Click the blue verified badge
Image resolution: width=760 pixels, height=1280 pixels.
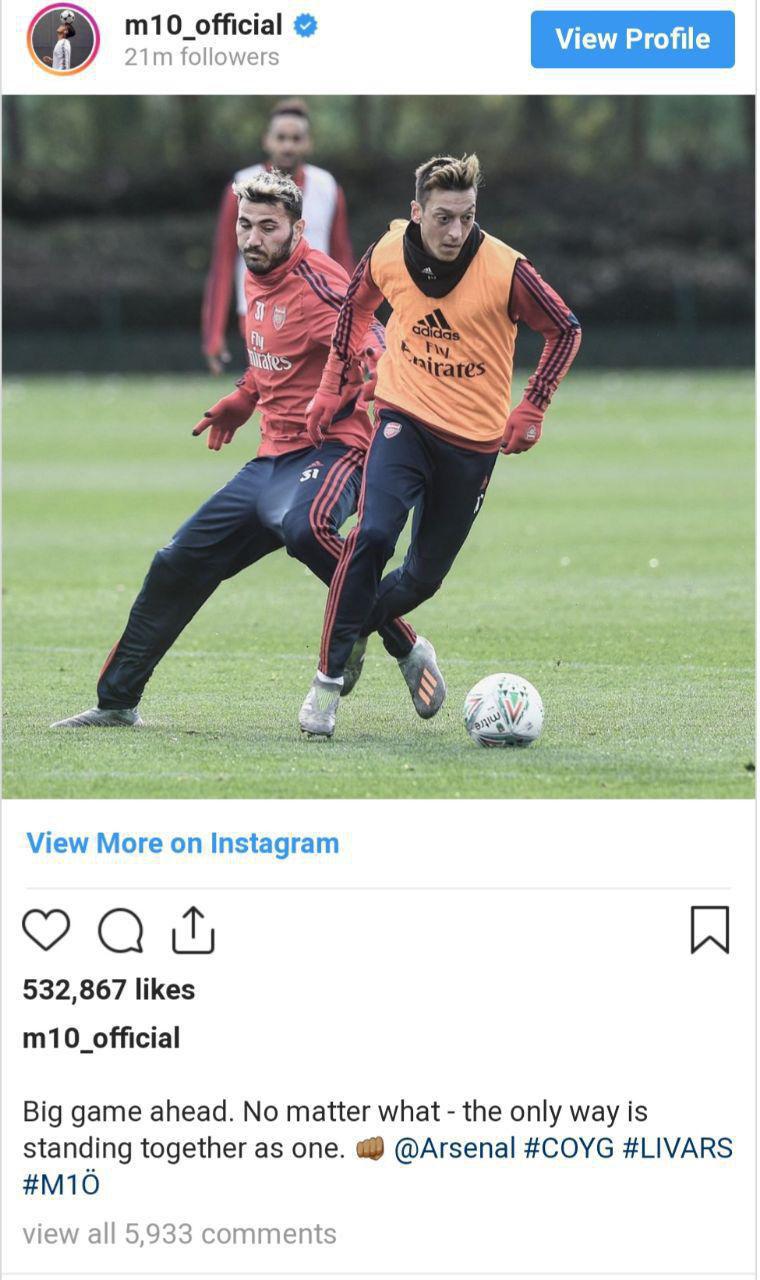pos(305,26)
